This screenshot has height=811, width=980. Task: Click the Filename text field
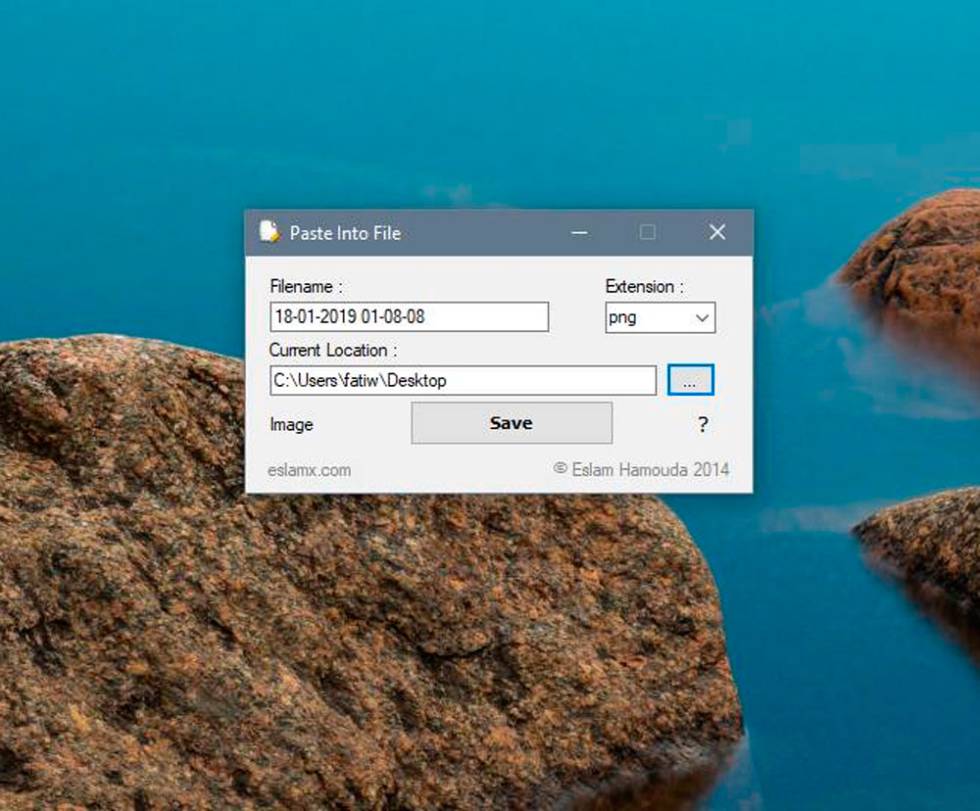pos(409,317)
